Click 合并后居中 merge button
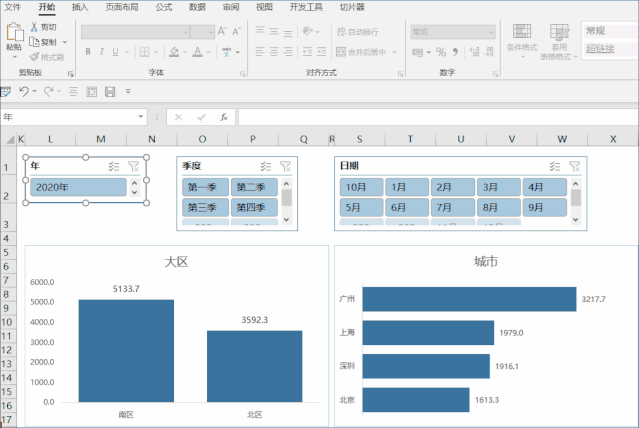Image resolution: width=639 pixels, height=428 pixels. [361, 52]
